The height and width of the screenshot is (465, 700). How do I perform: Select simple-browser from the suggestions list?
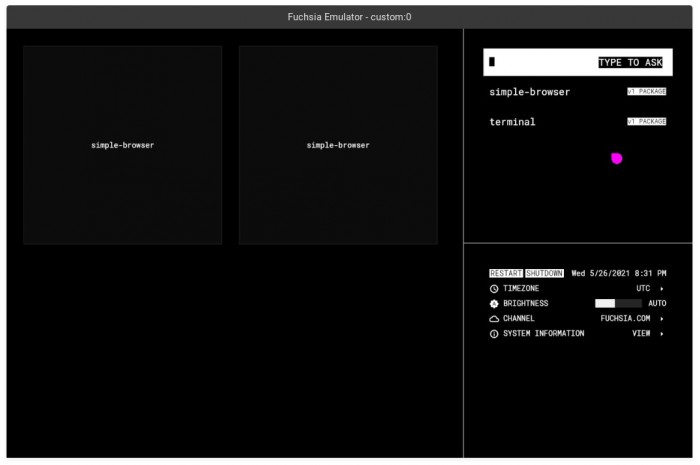point(529,92)
